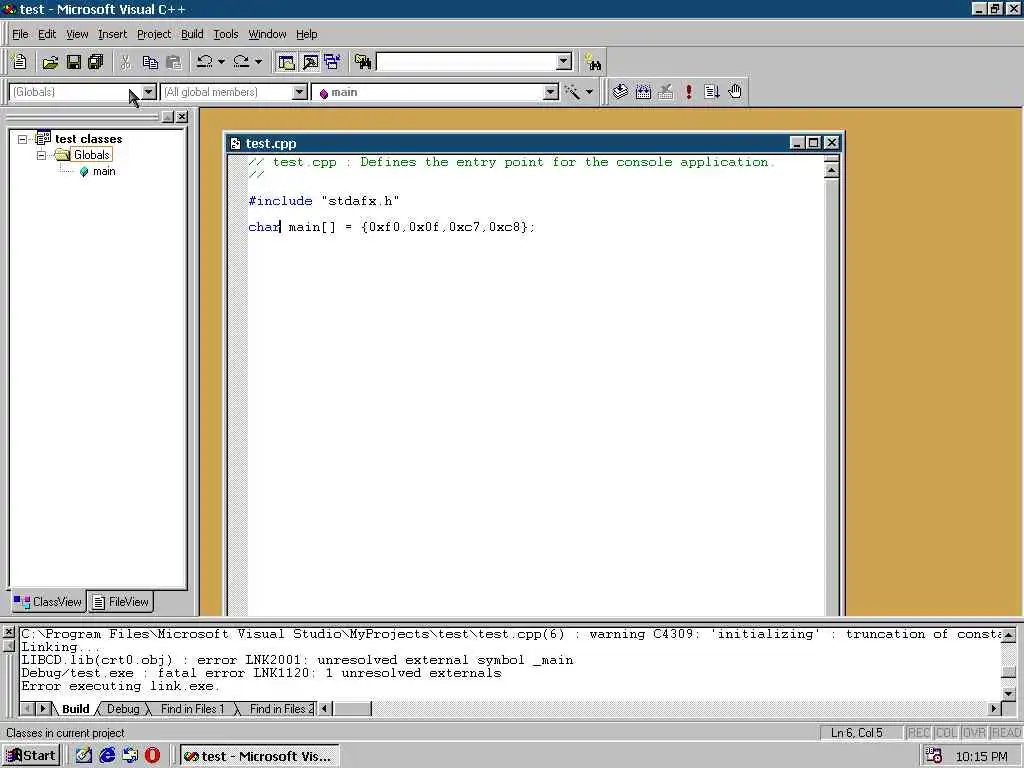
Task: Click the red exclamation Execute Program icon
Action: pos(688,92)
